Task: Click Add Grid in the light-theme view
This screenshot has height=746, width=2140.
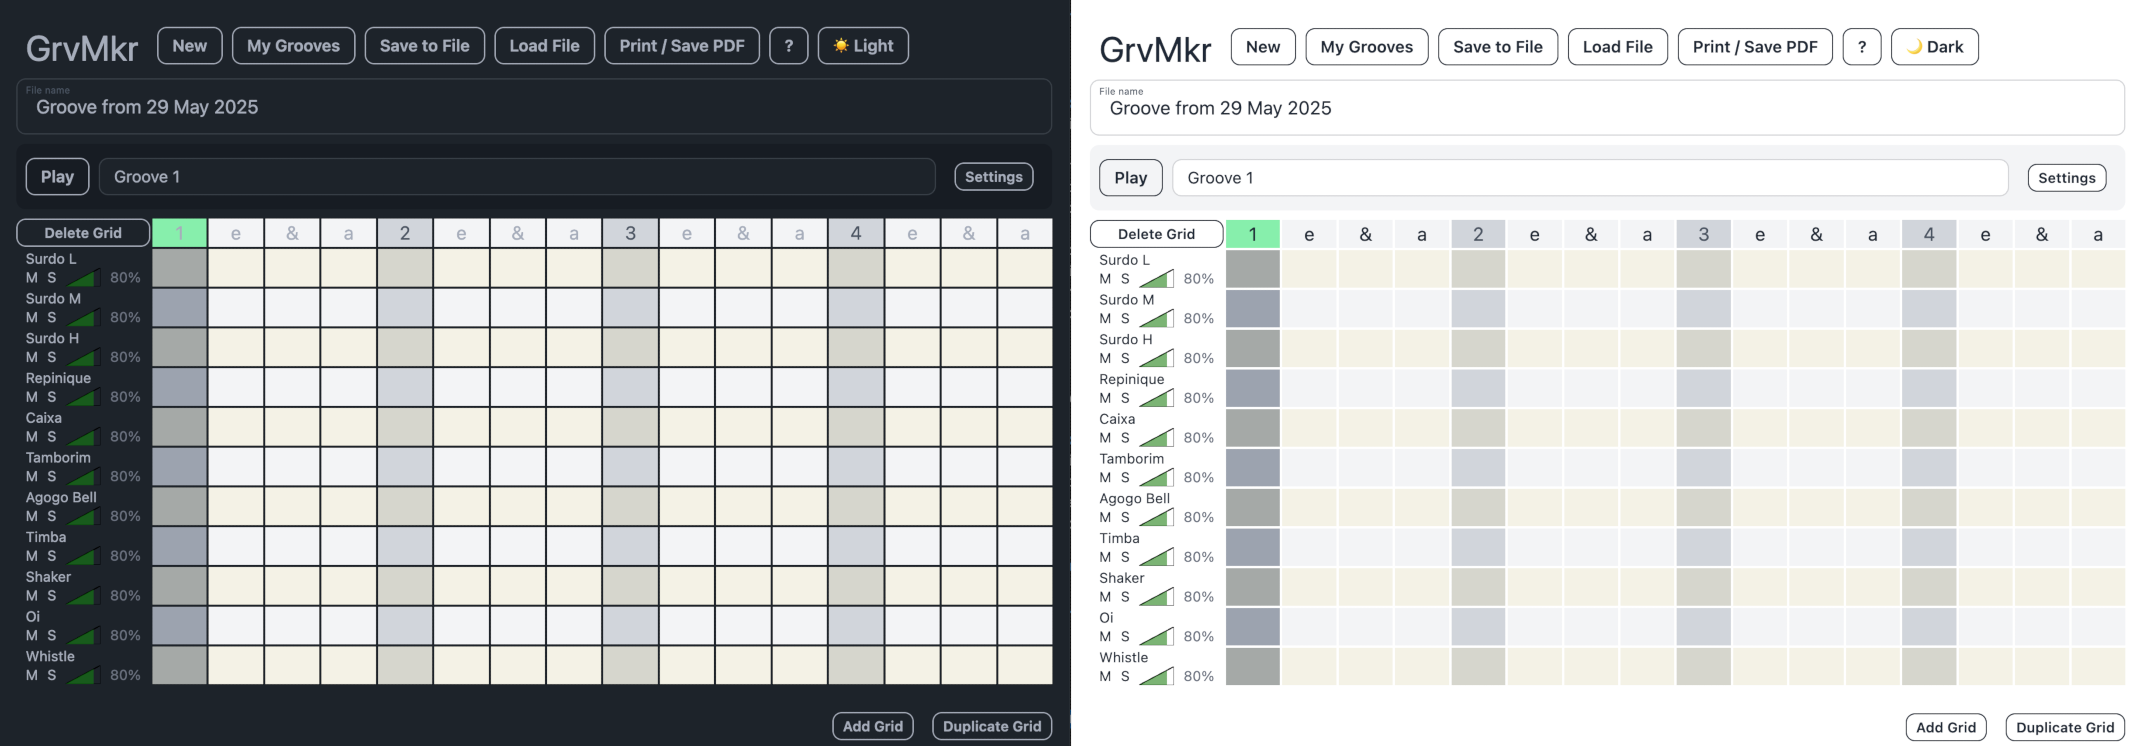Action: [x=1946, y=728]
